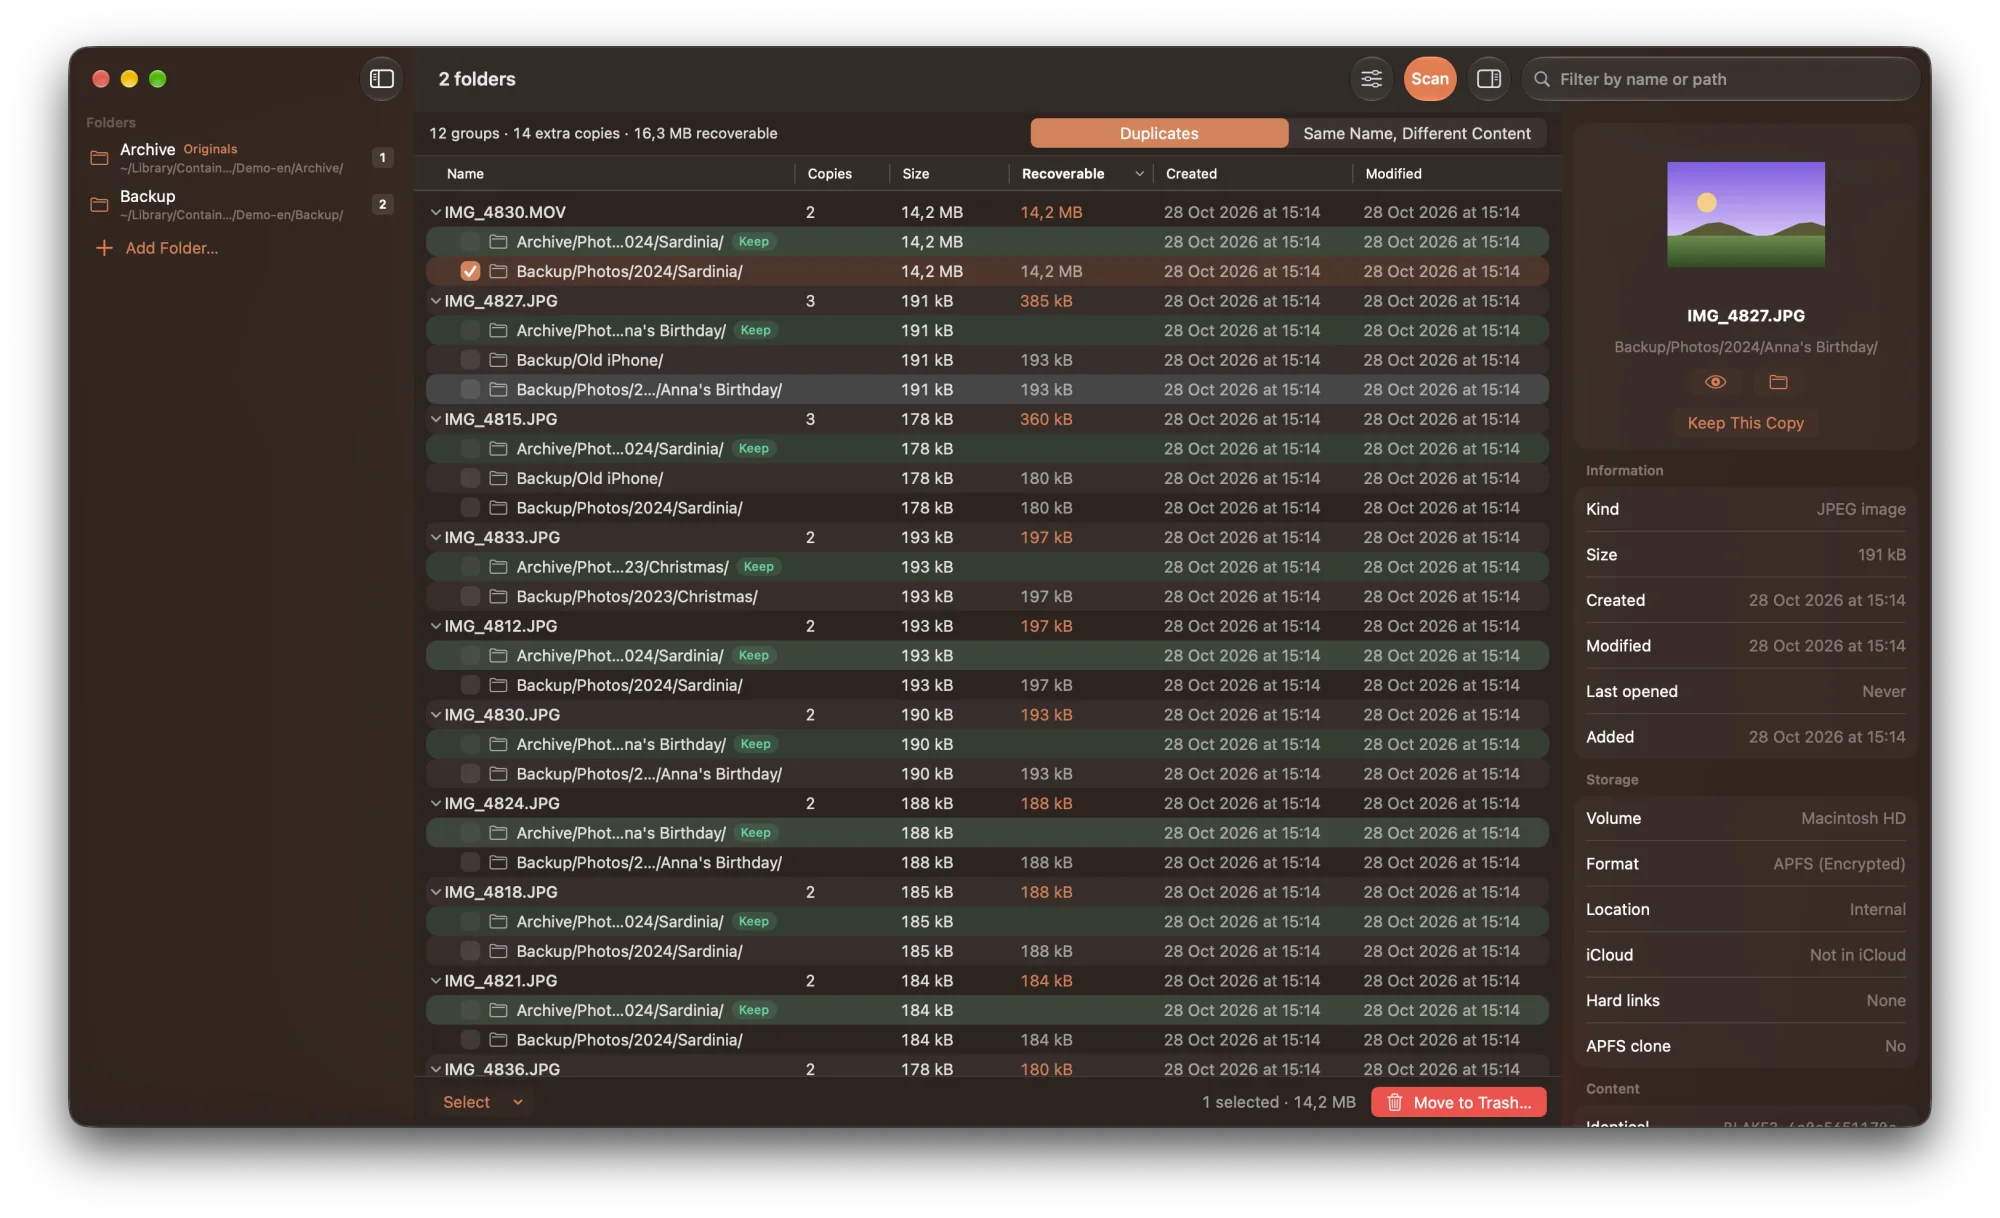The width and height of the screenshot is (2000, 1218).
Task: Check the Backup/Old iPhone/ 178 kB copy
Action: pyautogui.click(x=470, y=478)
